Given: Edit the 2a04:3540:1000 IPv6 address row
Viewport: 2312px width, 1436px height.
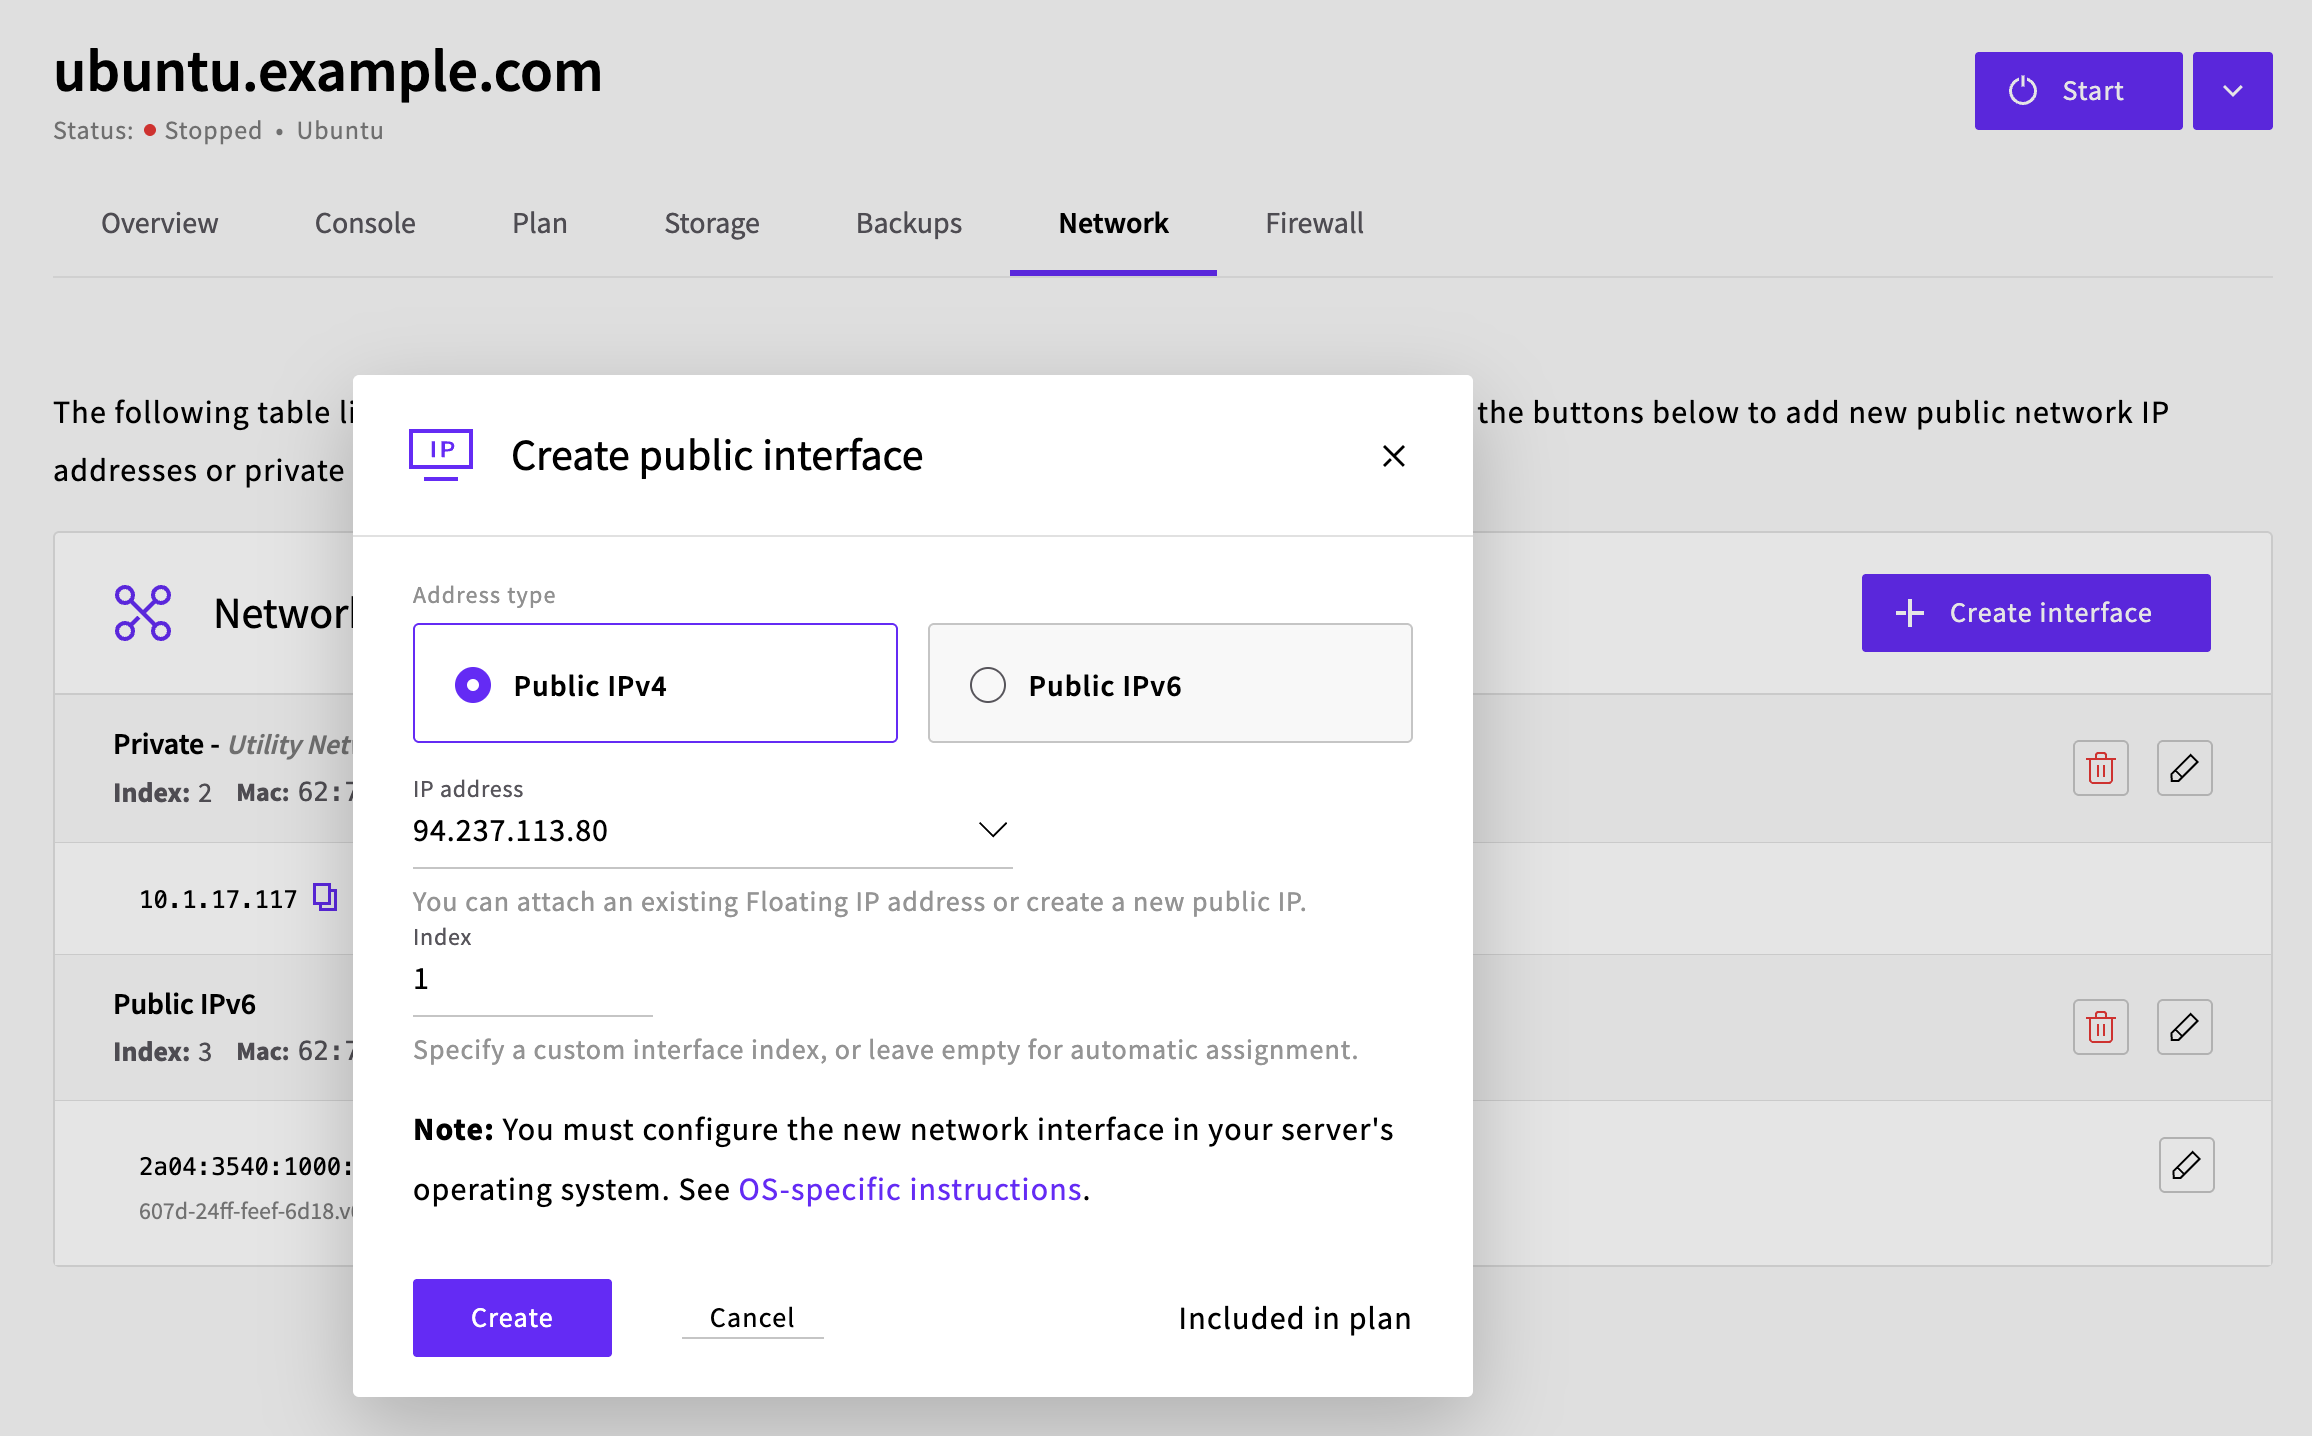Looking at the screenshot, I should pyautogui.click(x=2187, y=1165).
